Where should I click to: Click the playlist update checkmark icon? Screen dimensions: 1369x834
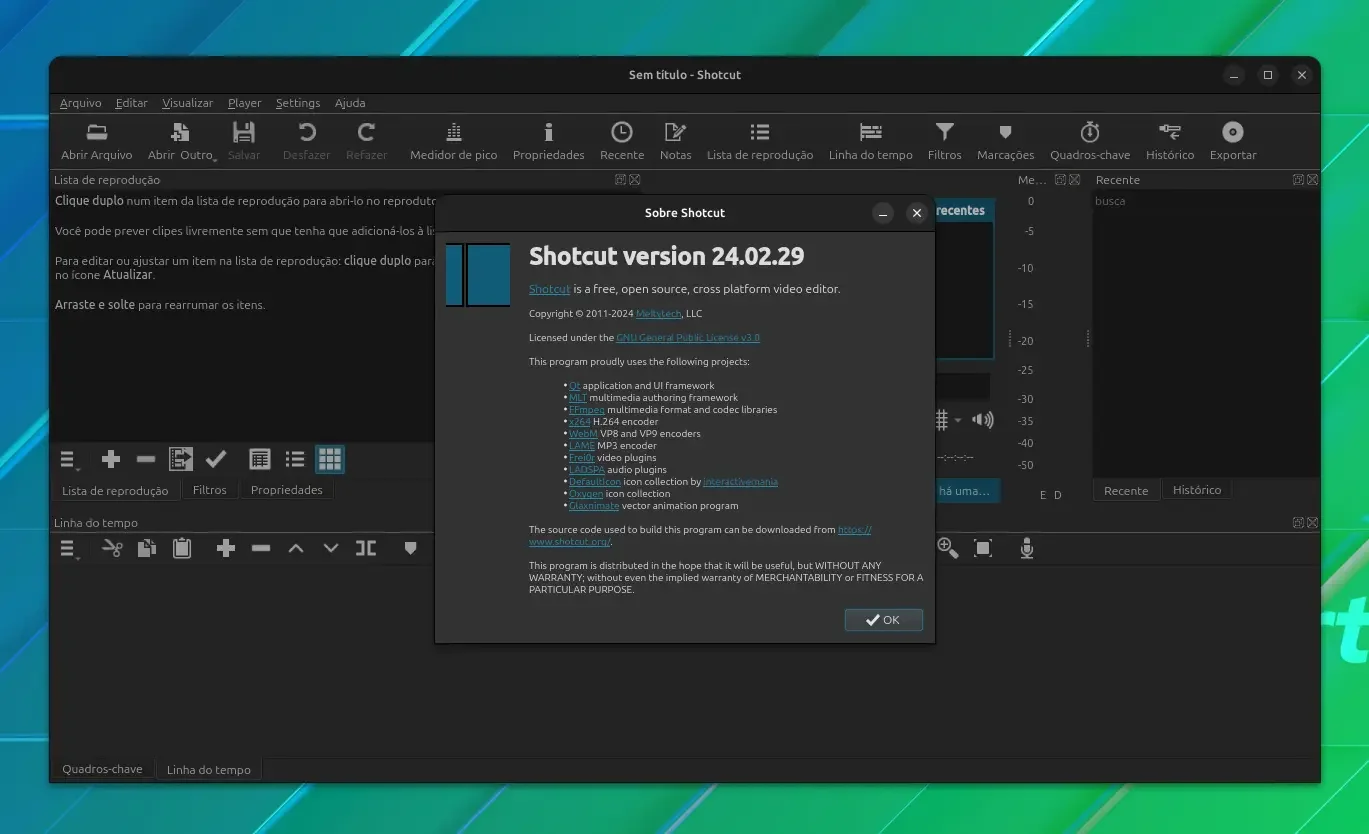pyautogui.click(x=216, y=459)
